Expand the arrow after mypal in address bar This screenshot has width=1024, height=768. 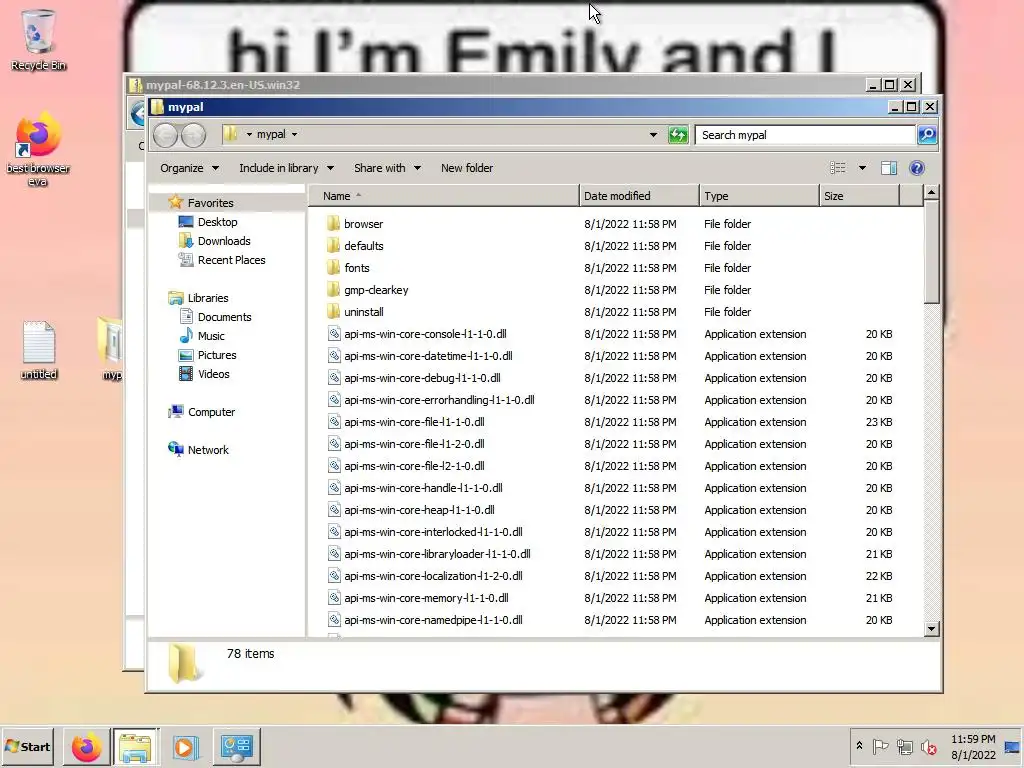point(295,134)
